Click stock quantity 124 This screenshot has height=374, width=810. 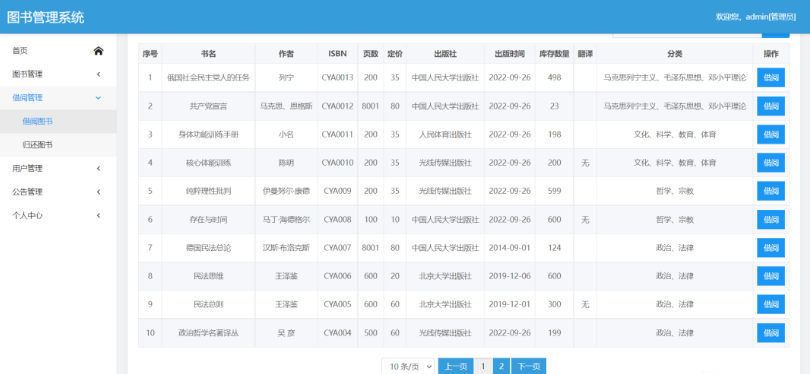click(554, 248)
